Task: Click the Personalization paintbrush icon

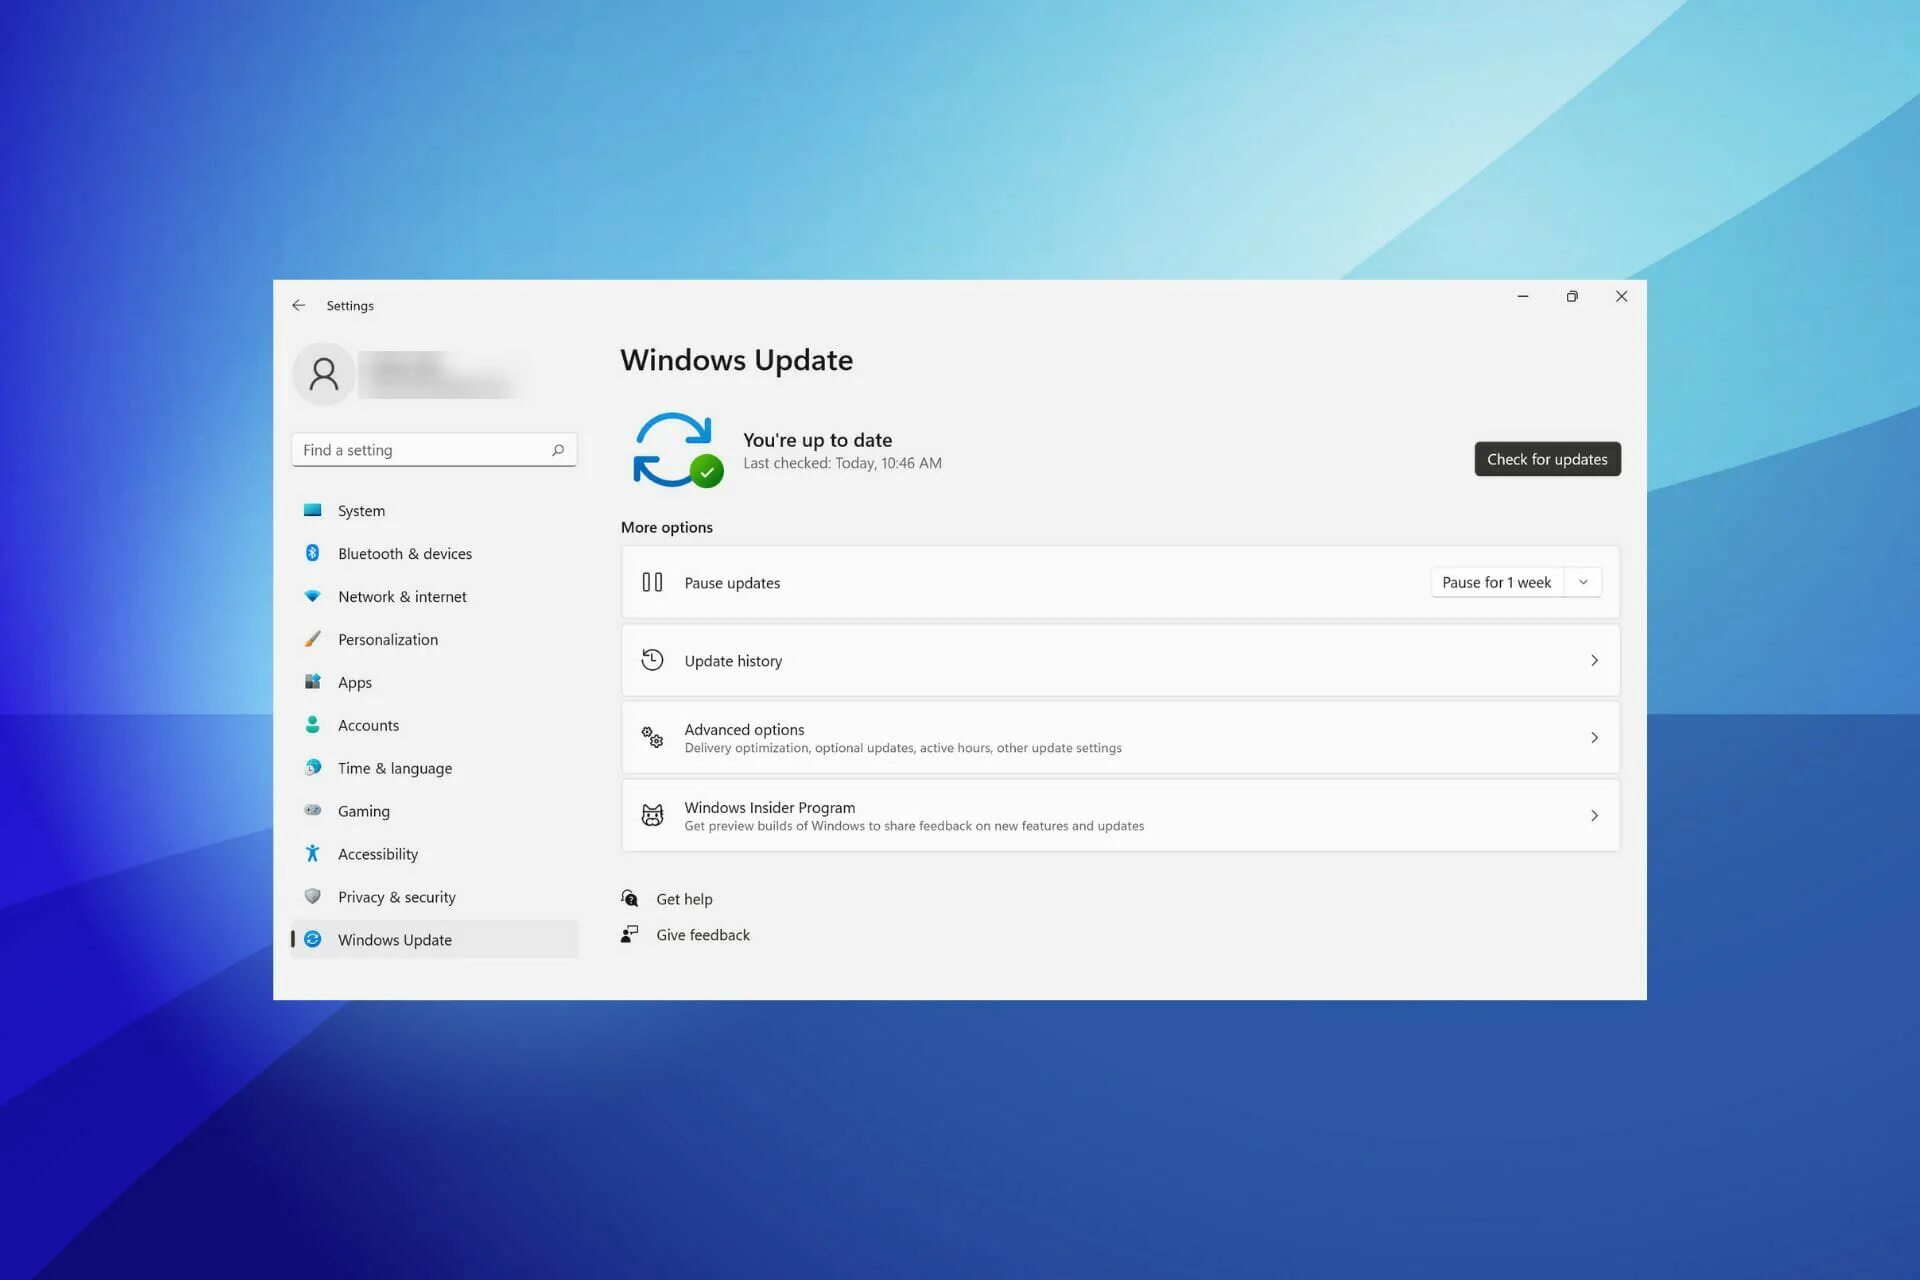Action: [312, 639]
